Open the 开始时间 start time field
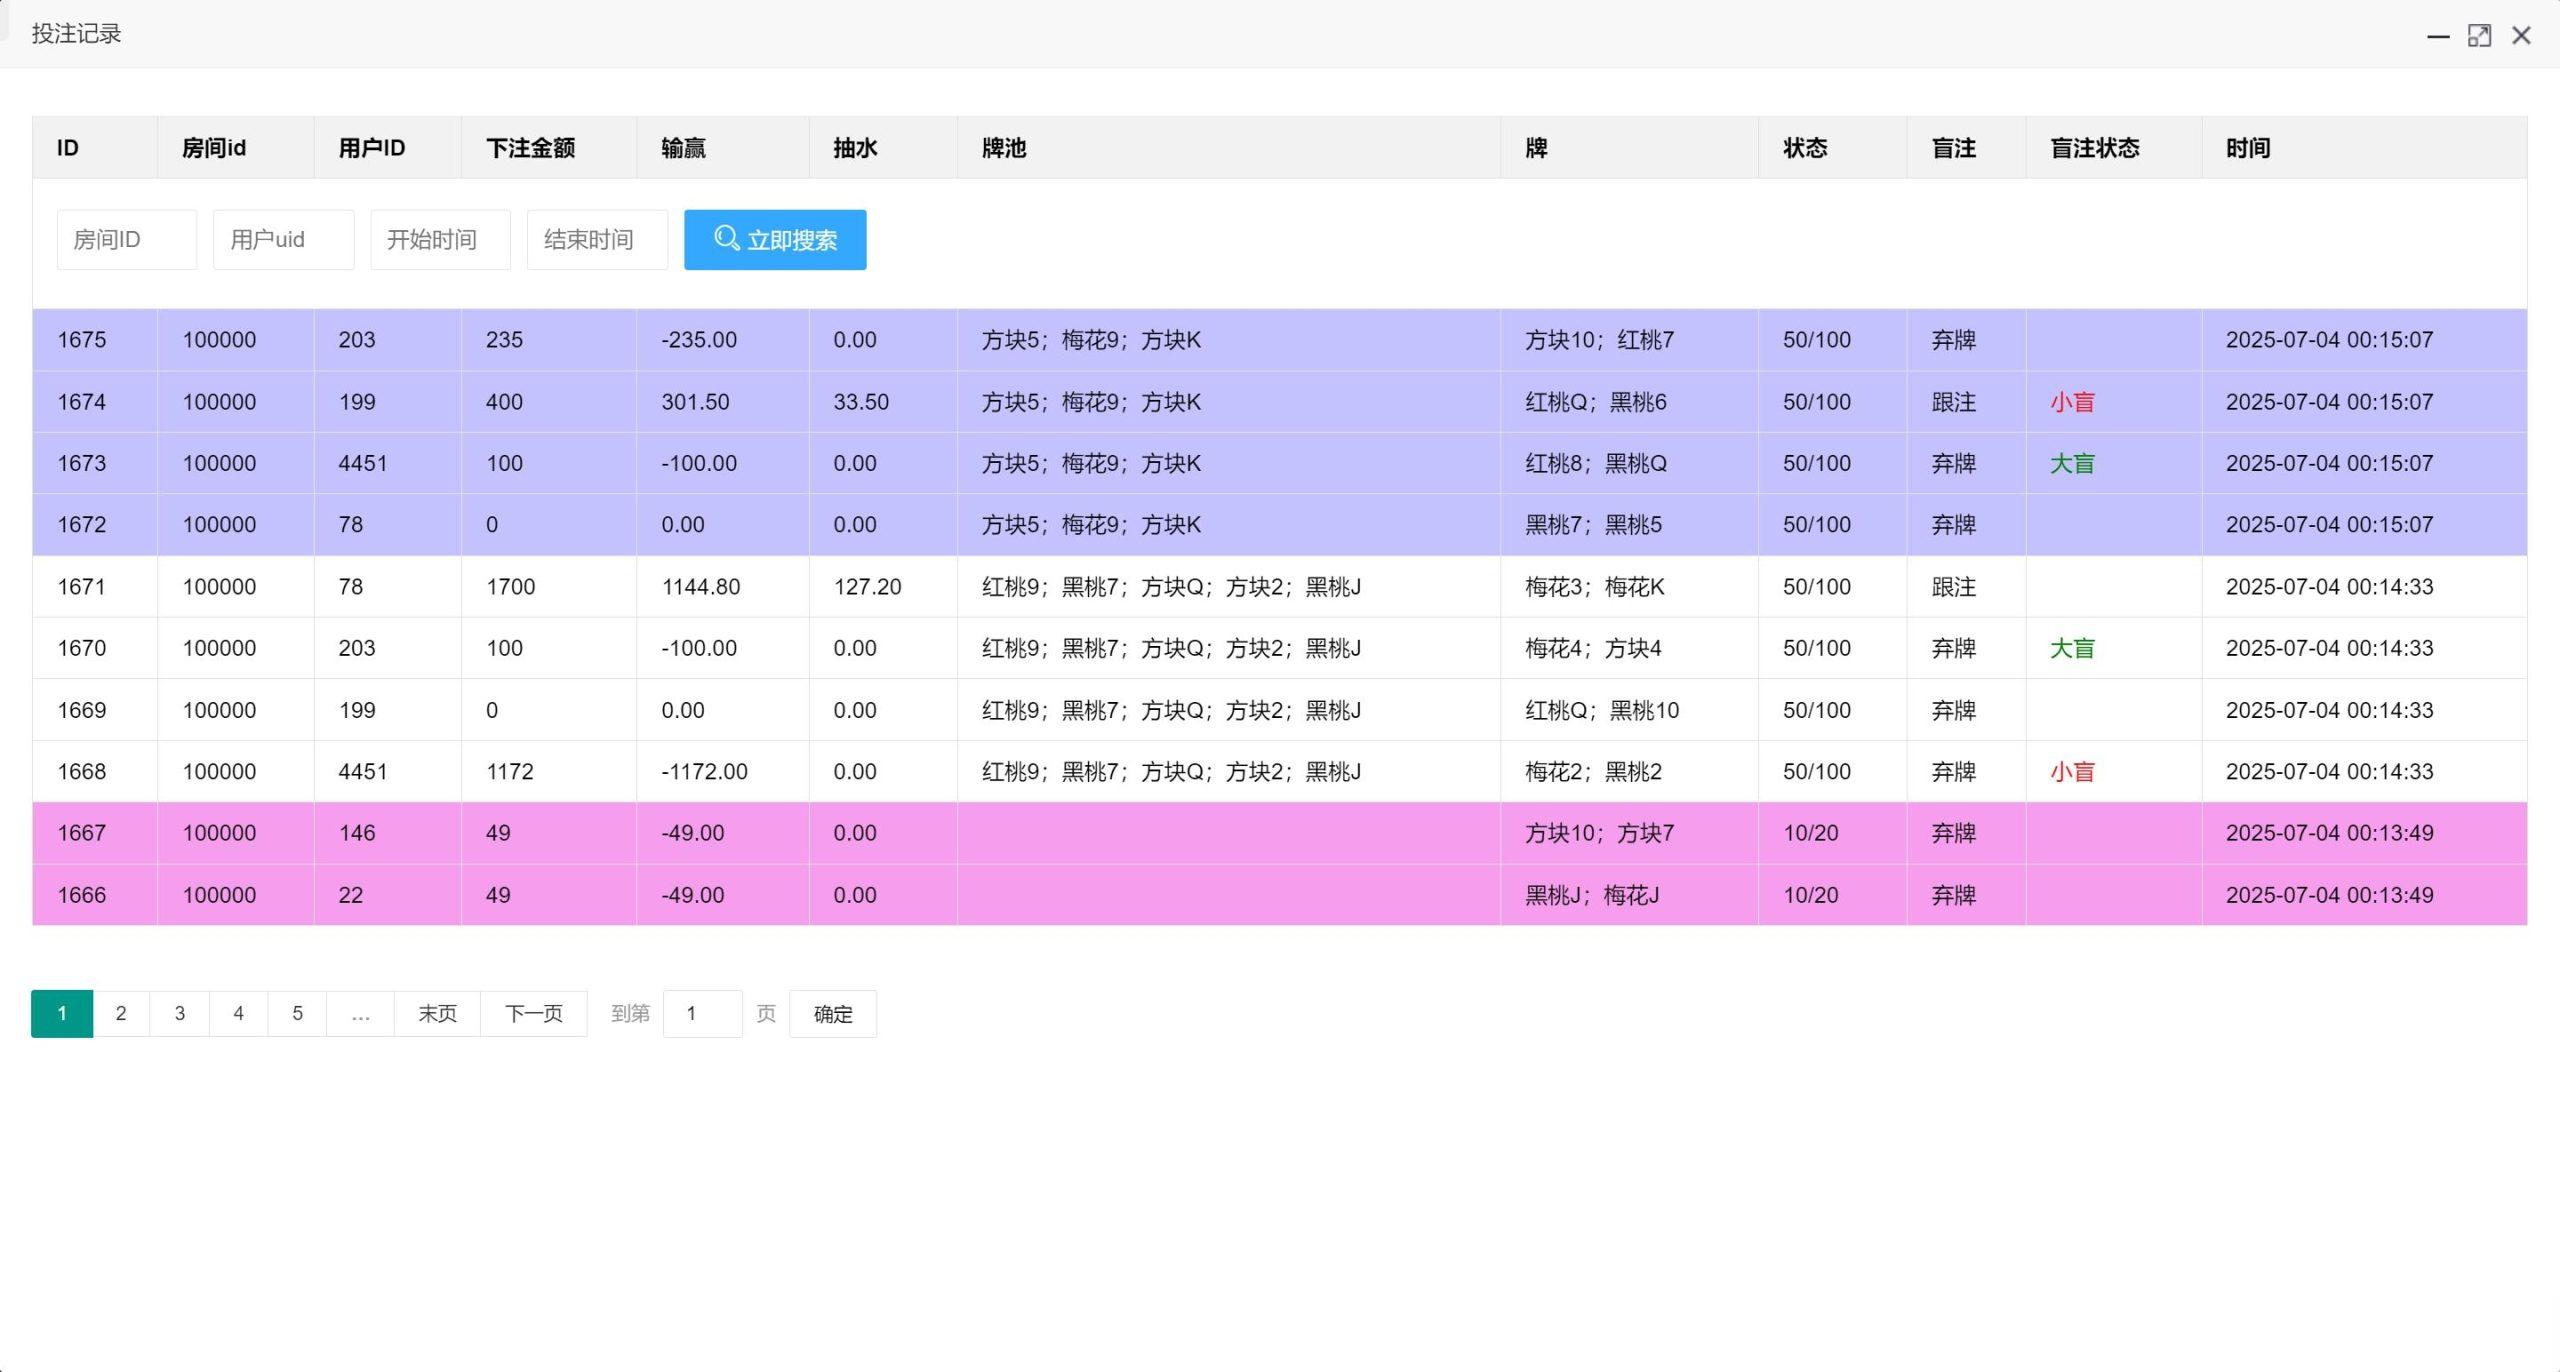 (441, 239)
